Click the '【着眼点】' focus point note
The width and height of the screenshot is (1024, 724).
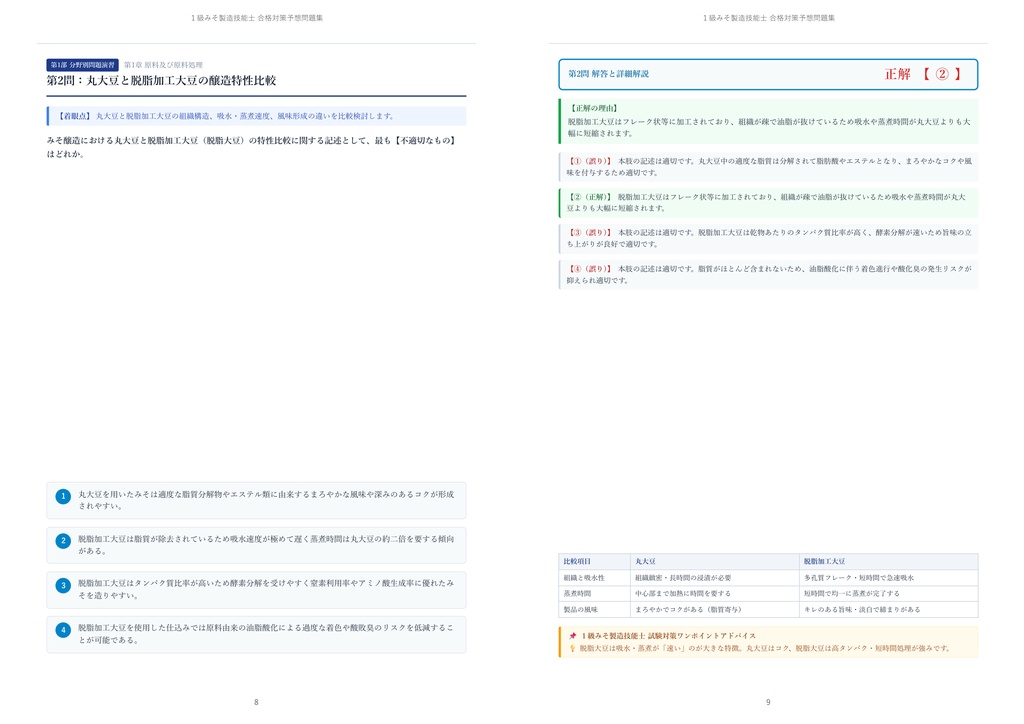point(257,116)
